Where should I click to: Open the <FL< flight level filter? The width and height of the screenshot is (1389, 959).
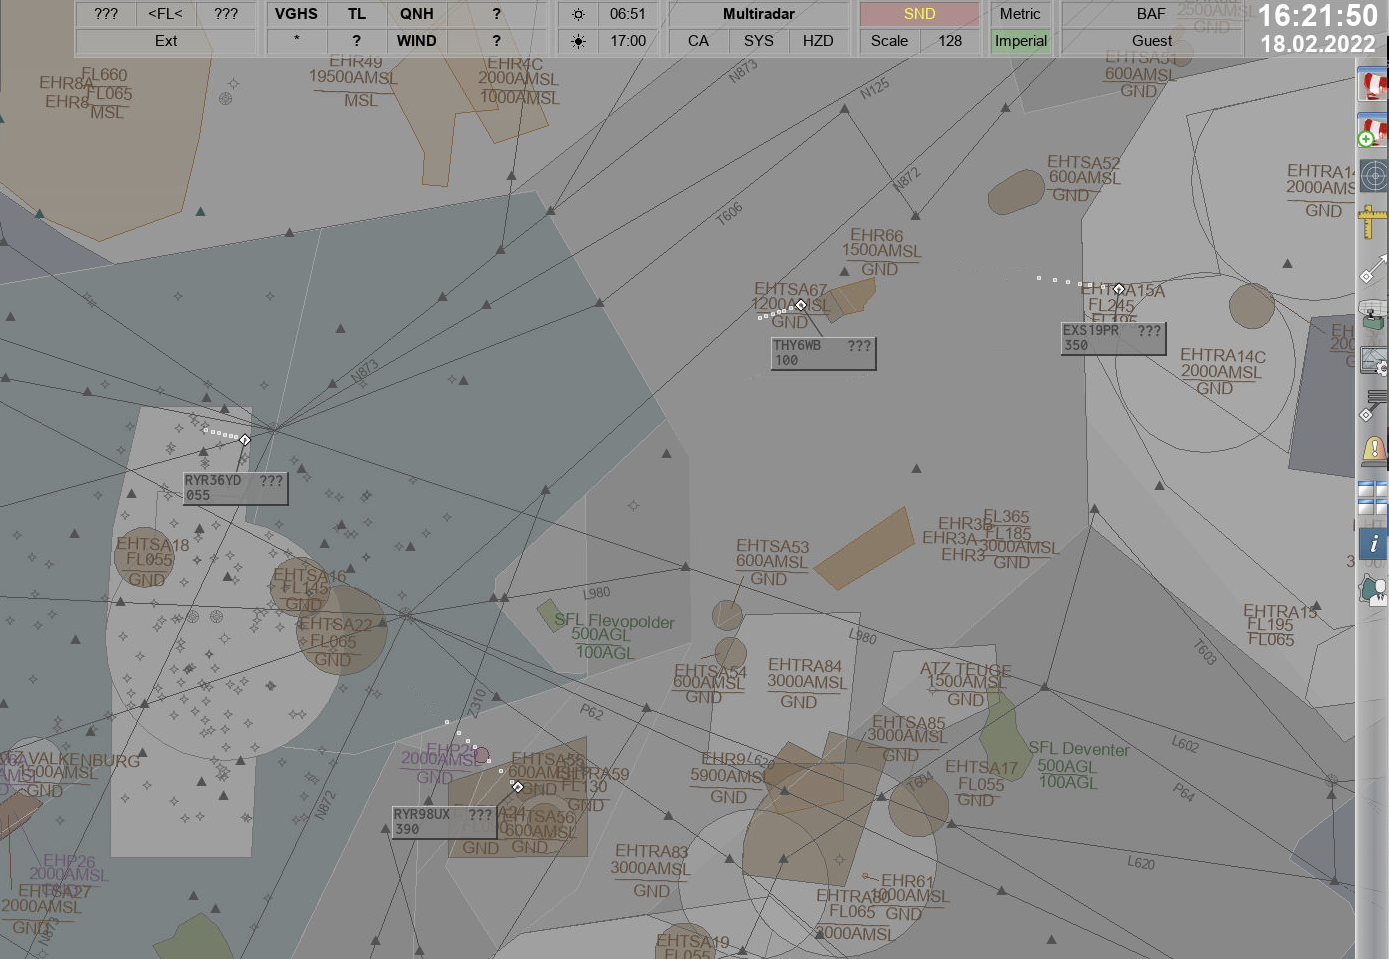coord(165,14)
